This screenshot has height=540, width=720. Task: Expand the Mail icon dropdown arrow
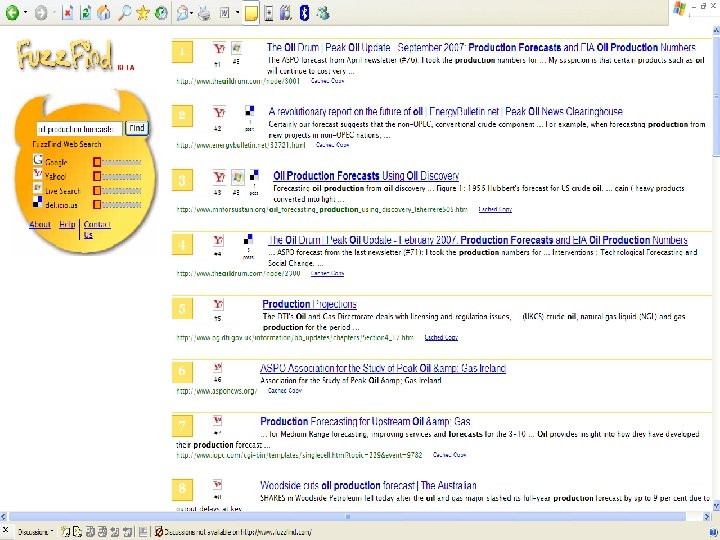[x=191, y=13]
